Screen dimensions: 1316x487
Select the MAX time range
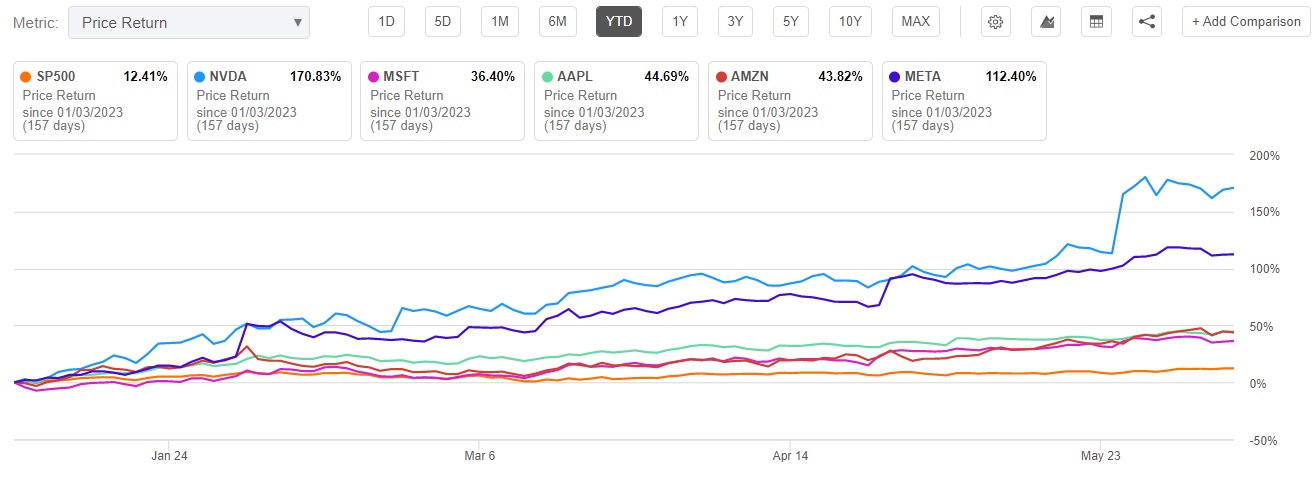click(x=915, y=22)
